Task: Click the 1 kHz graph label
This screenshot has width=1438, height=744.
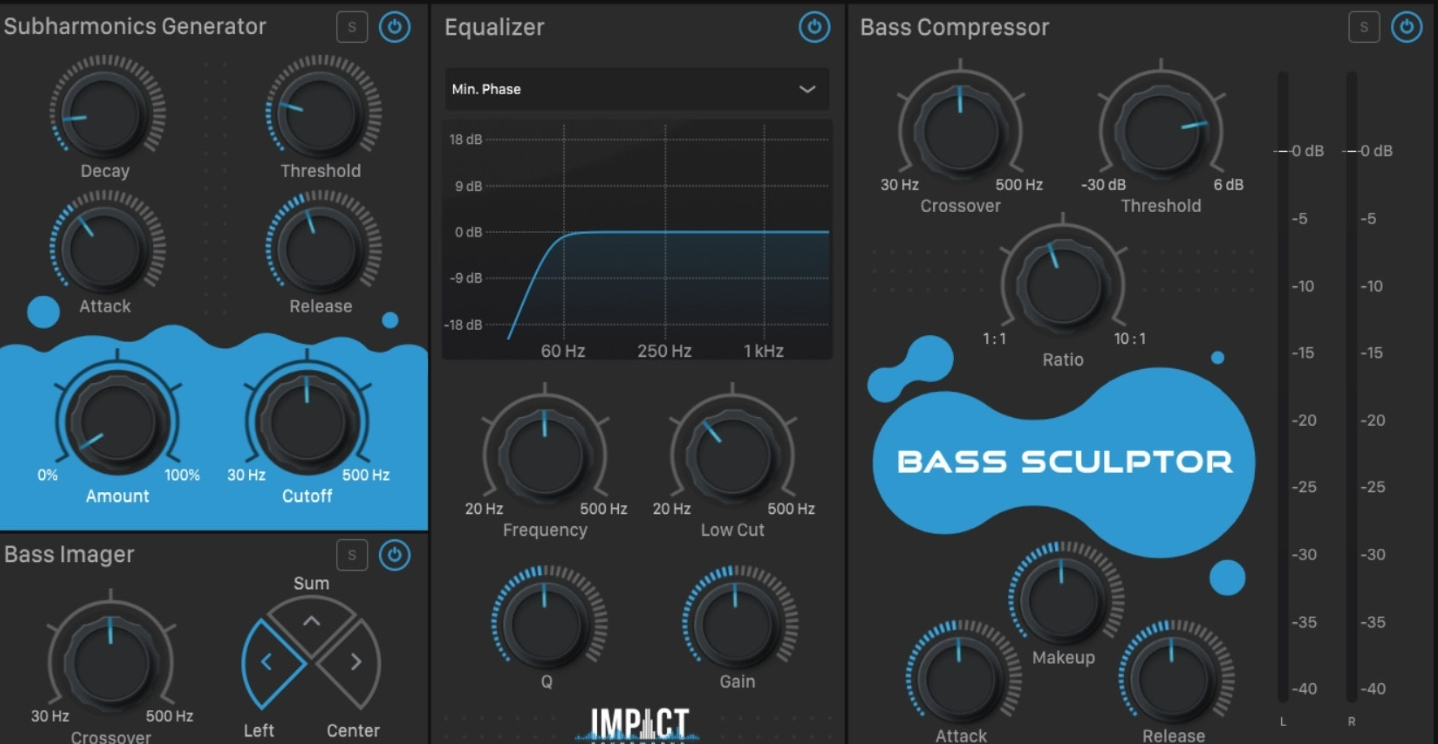Action: (764, 351)
